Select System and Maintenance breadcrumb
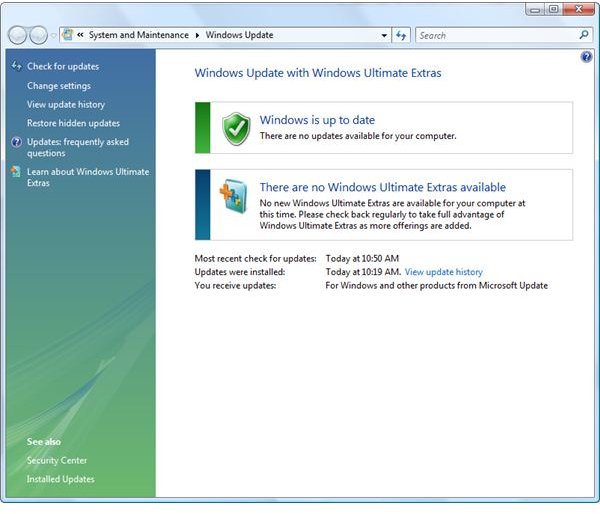600x514 pixels. 139,35
